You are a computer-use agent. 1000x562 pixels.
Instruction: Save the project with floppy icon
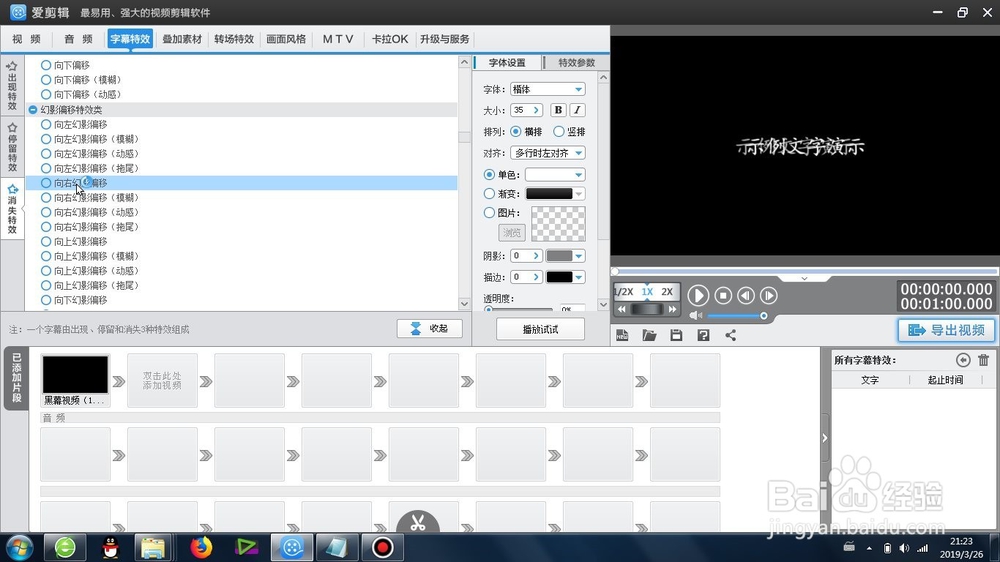pos(676,336)
